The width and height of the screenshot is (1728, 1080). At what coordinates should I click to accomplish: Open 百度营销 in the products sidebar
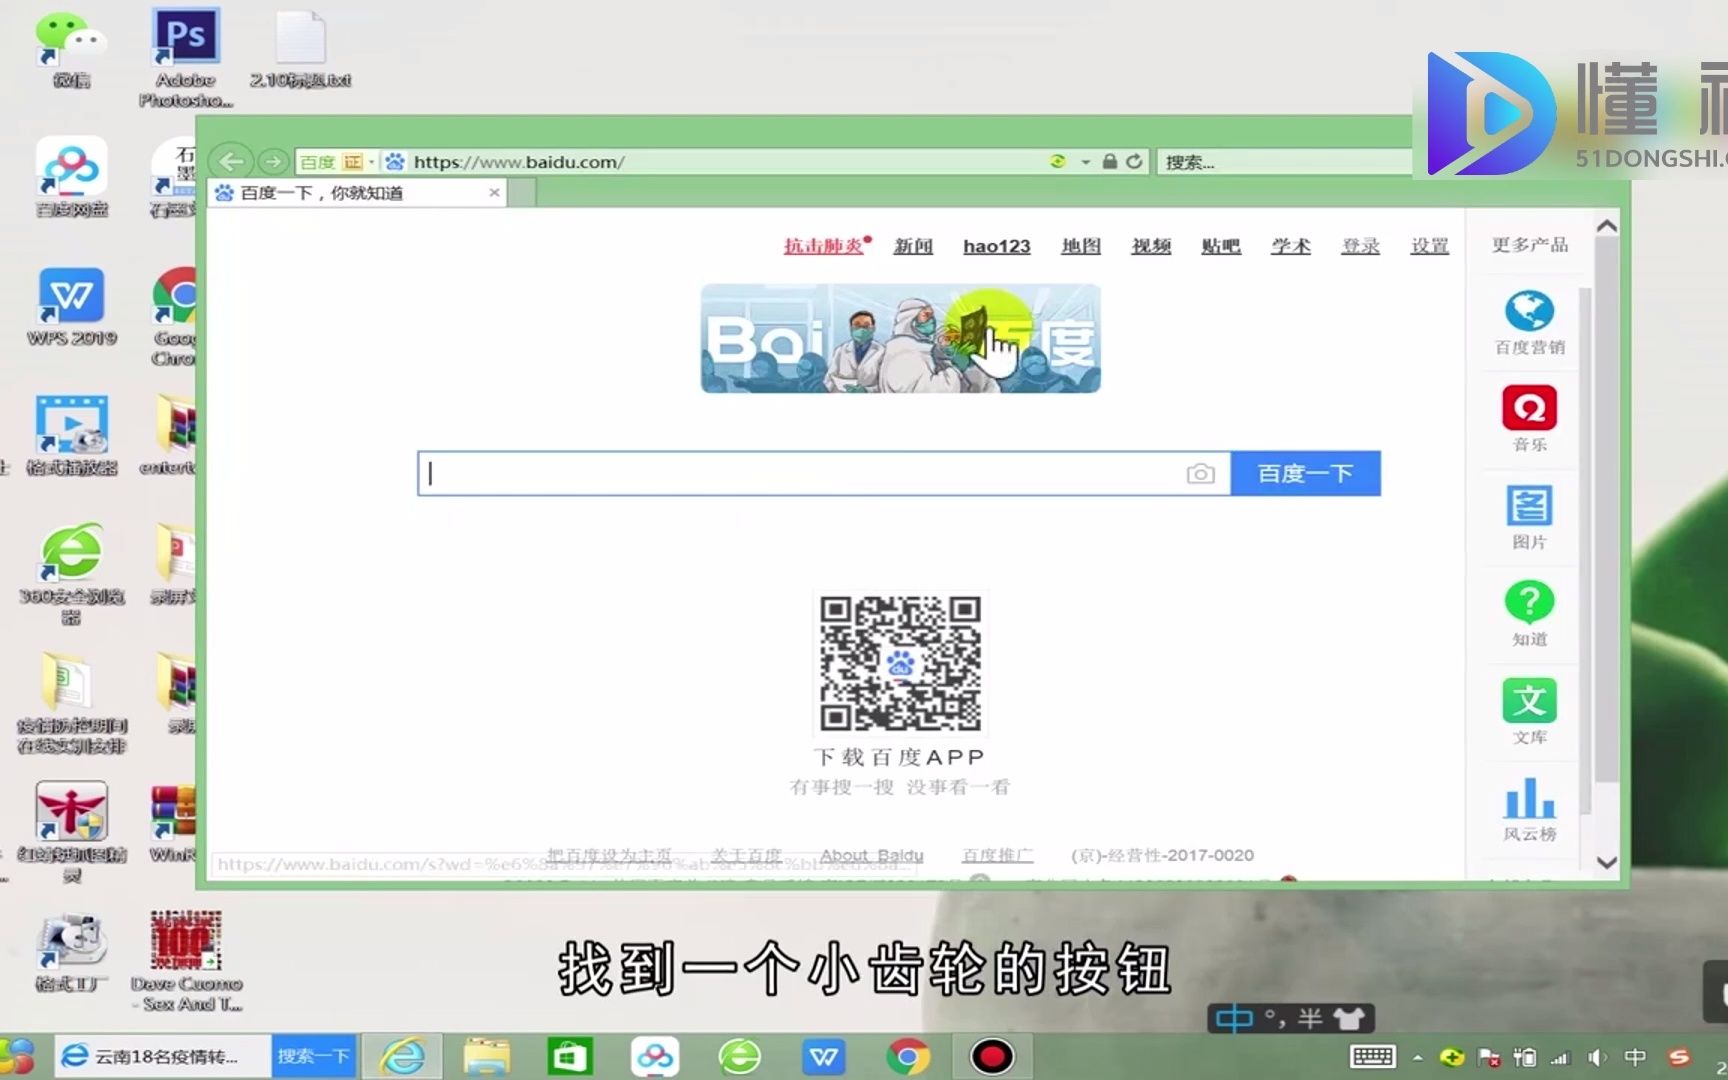tap(1530, 323)
